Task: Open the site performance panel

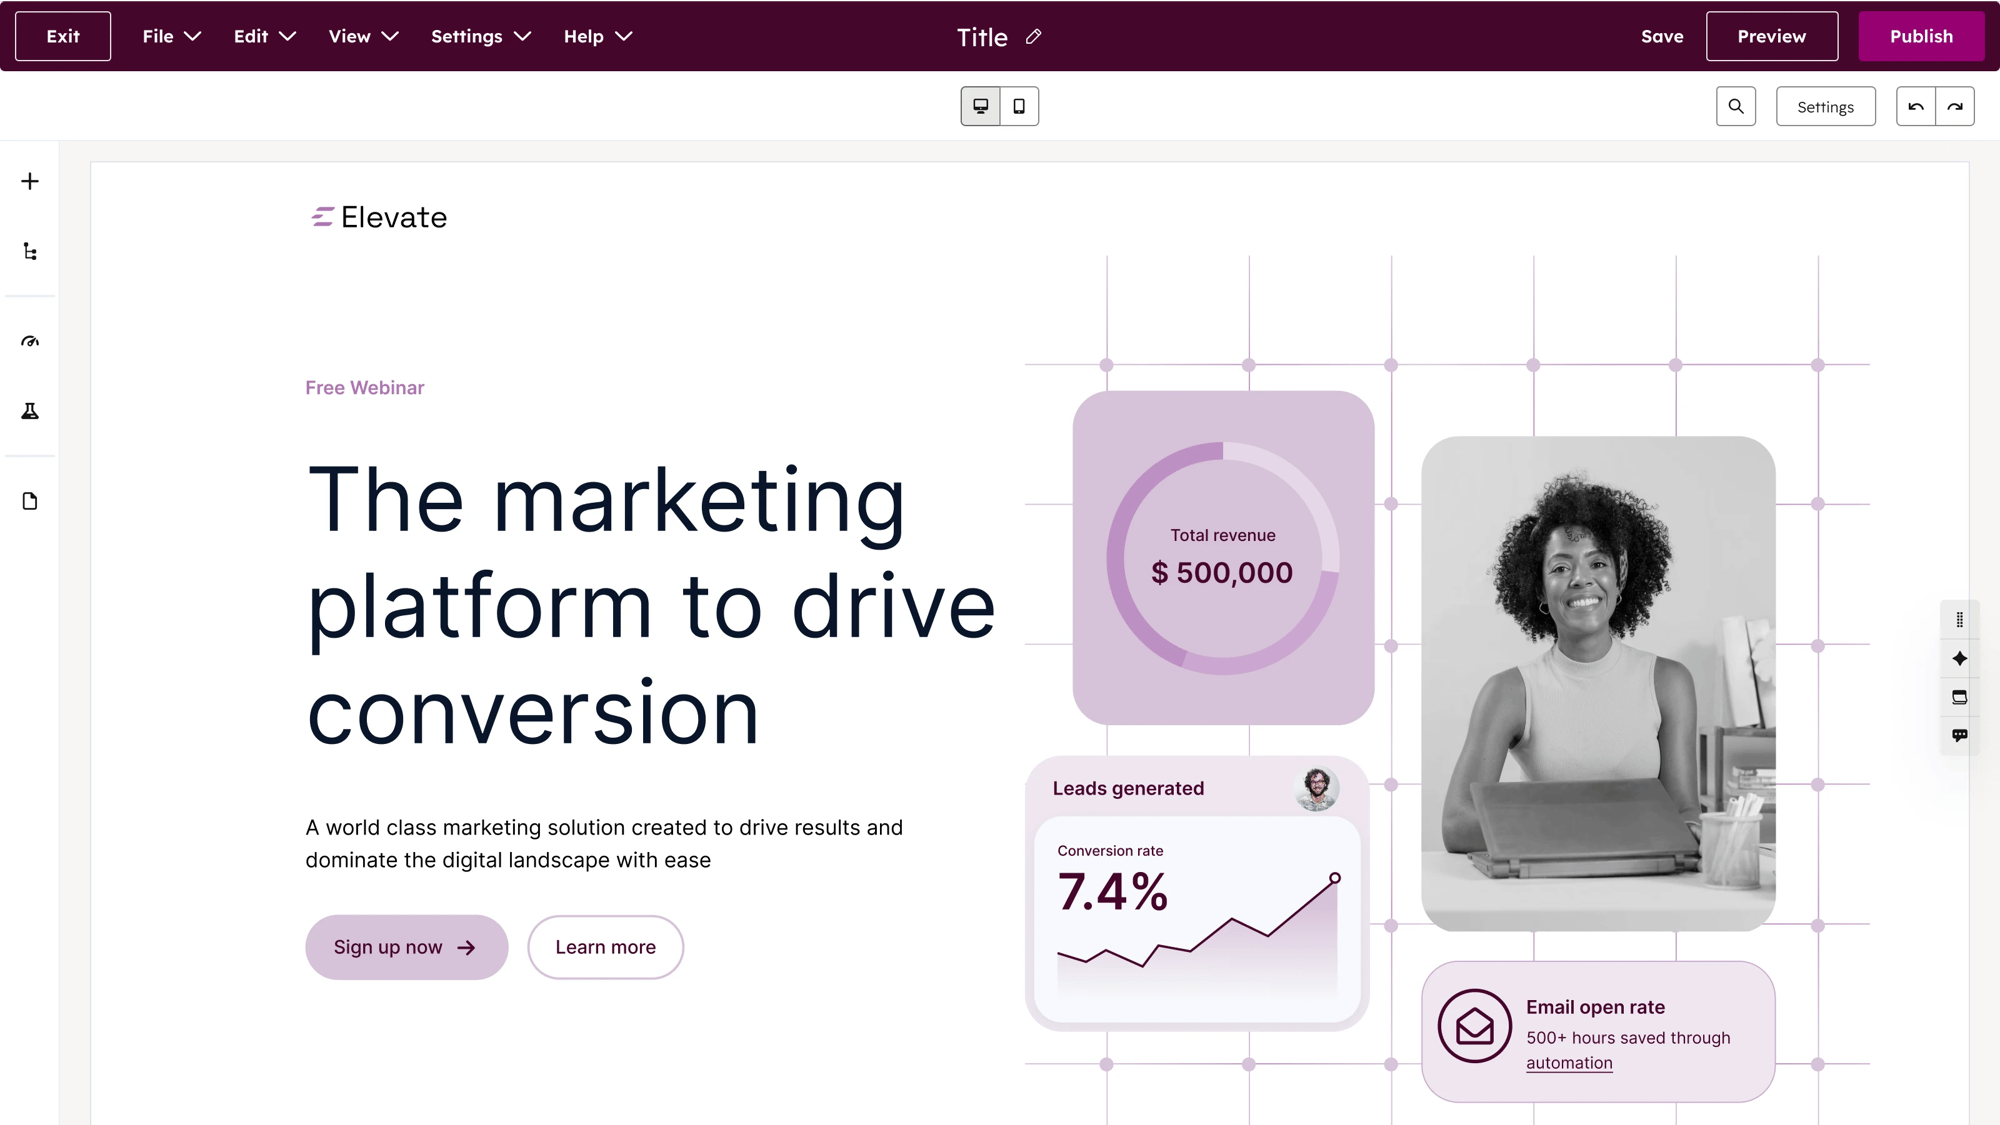Action: (30, 341)
